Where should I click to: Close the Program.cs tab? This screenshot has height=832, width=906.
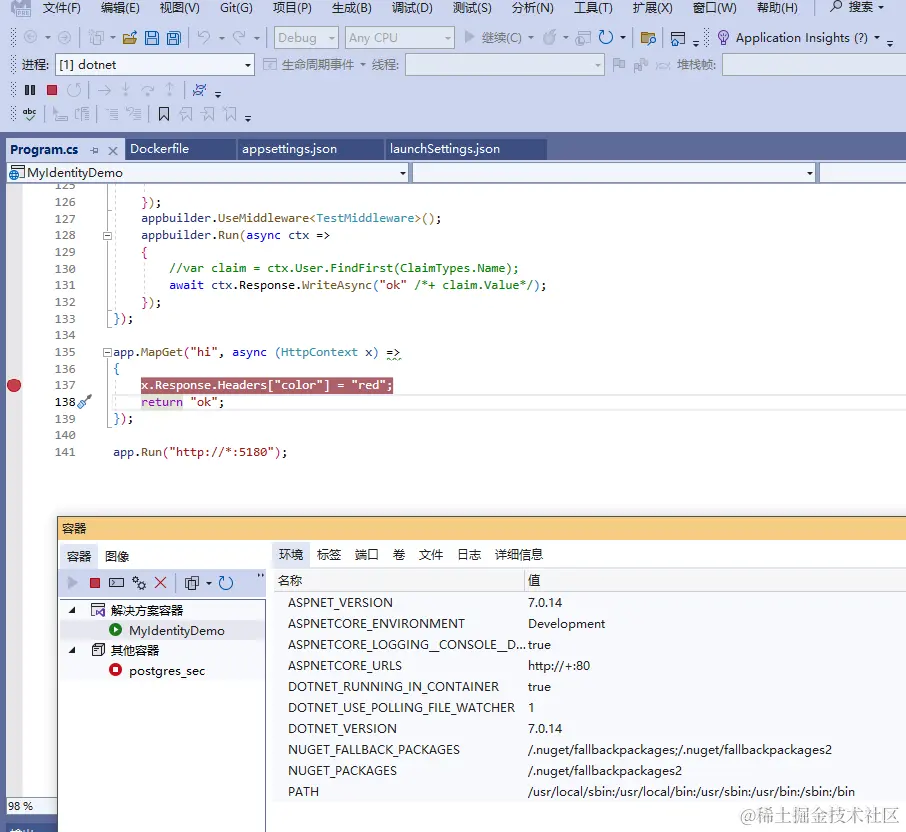pyautogui.click(x=113, y=151)
